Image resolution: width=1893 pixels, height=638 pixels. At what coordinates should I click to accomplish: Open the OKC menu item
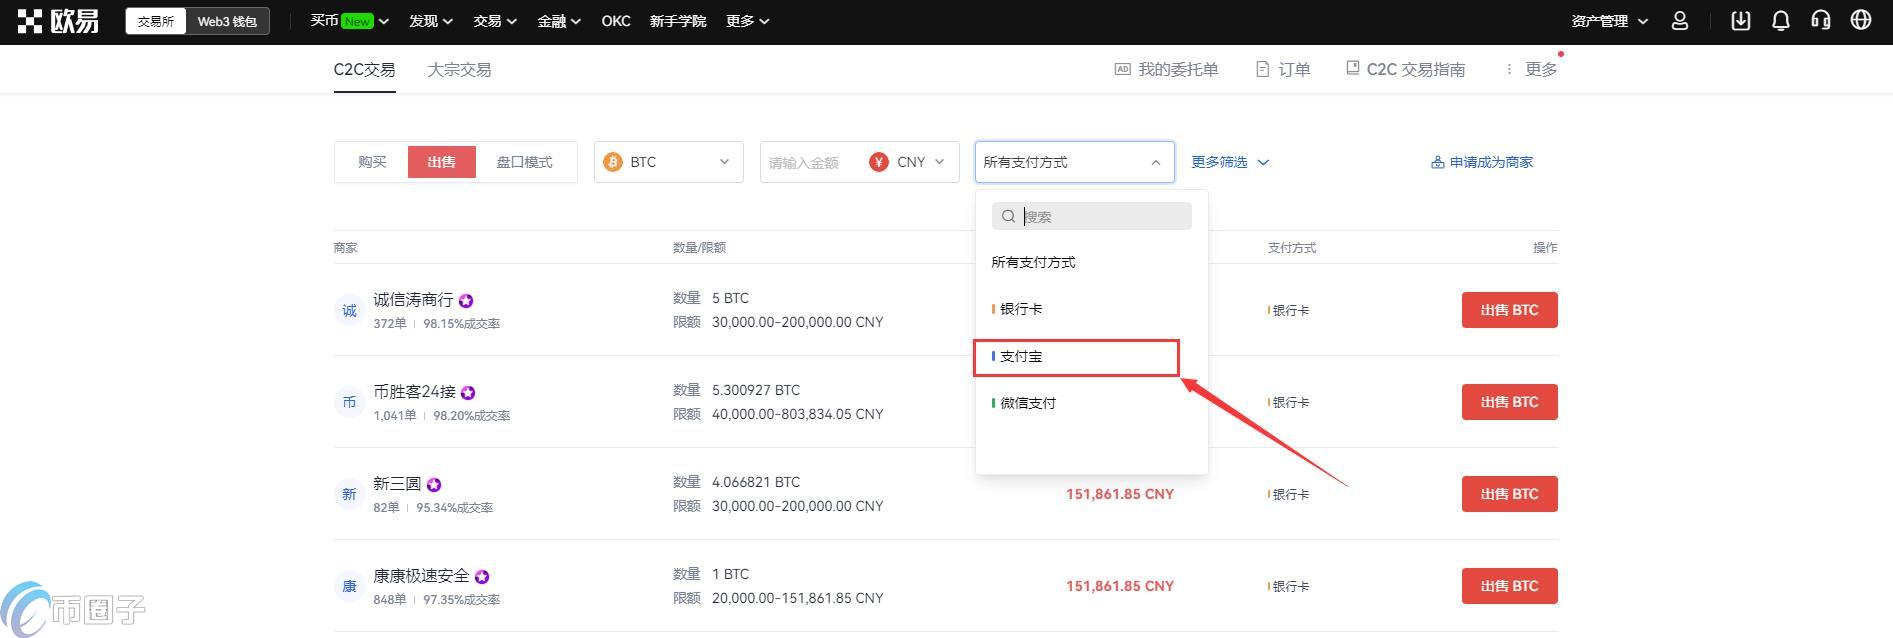click(616, 21)
